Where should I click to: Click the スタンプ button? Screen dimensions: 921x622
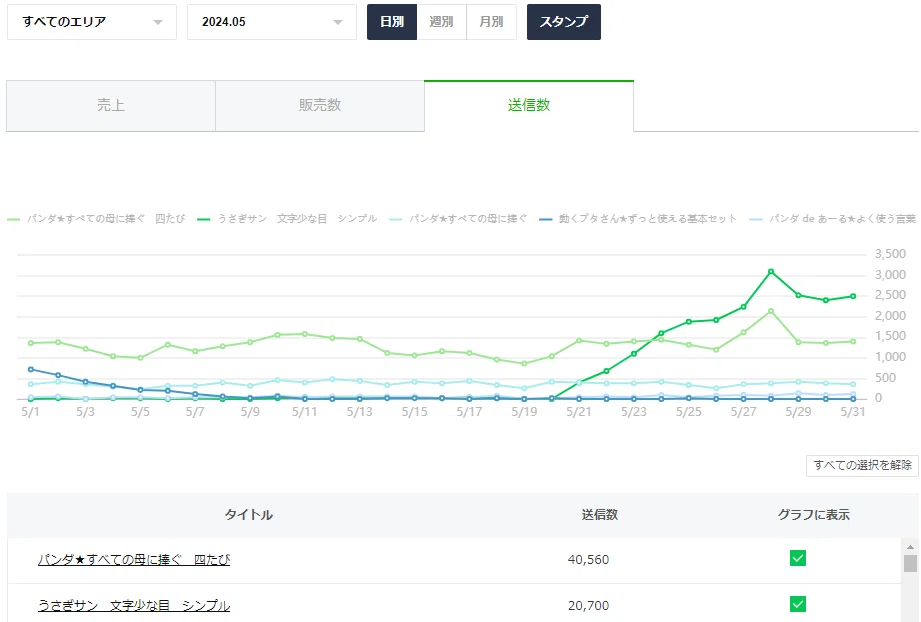click(x=563, y=22)
